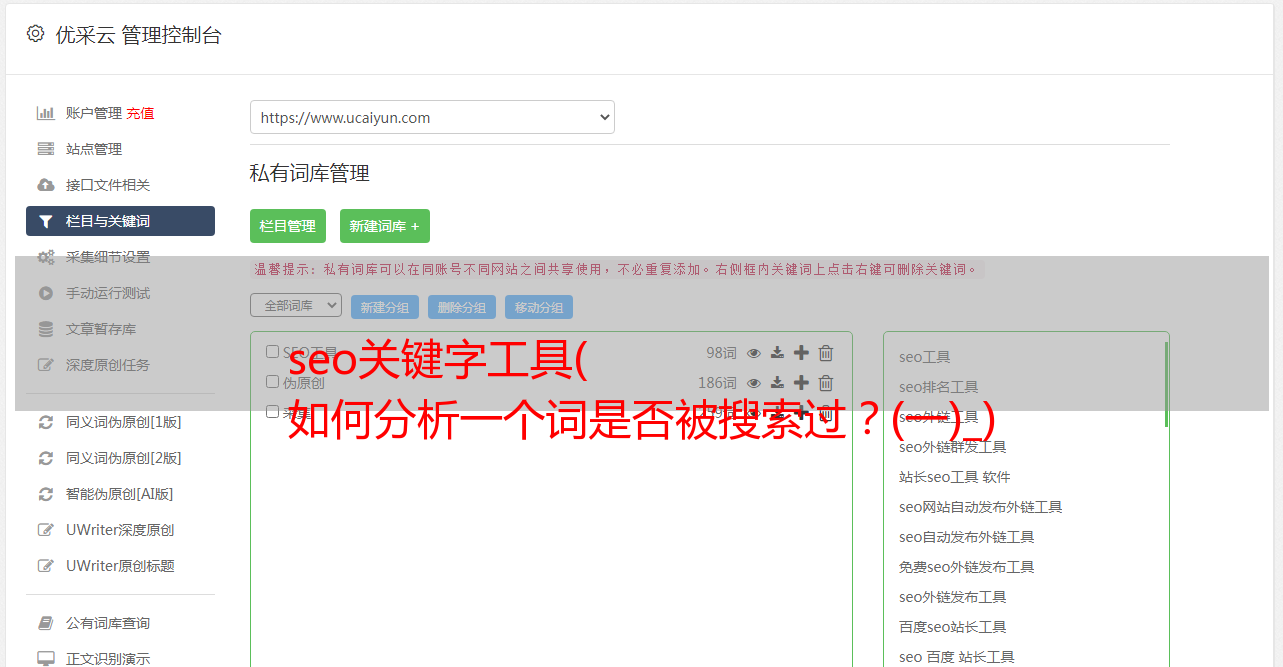Click refresh icon of 同义词伪原创[2版]
1283x667 pixels.
coord(46,458)
